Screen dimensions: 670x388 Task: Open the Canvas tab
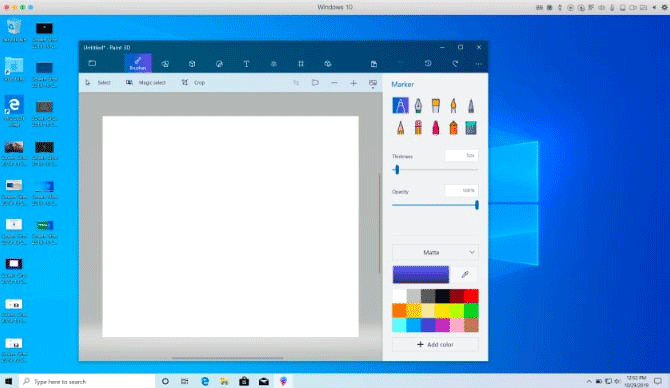[x=301, y=64]
